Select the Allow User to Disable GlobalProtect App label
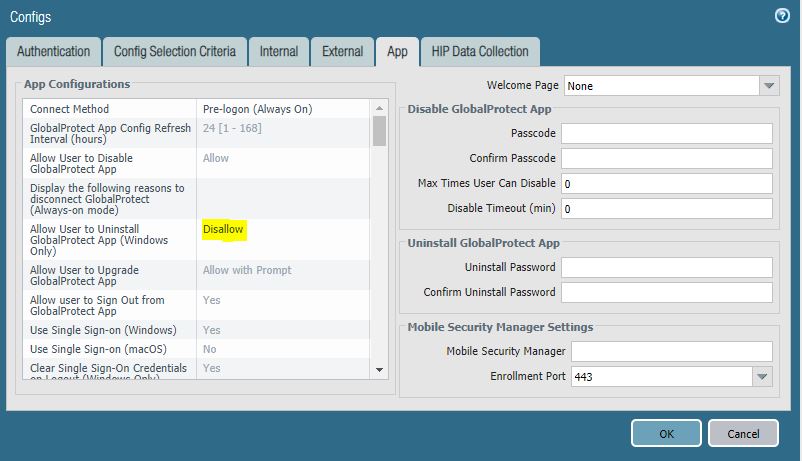The width and height of the screenshot is (802, 461). (81, 164)
